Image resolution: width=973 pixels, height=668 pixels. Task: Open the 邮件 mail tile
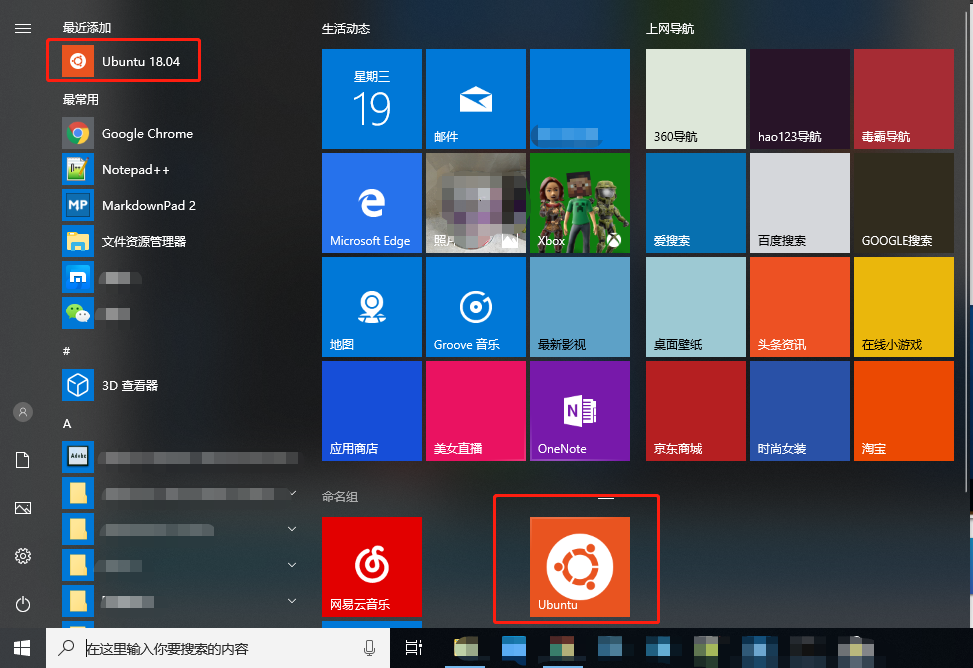click(x=476, y=99)
